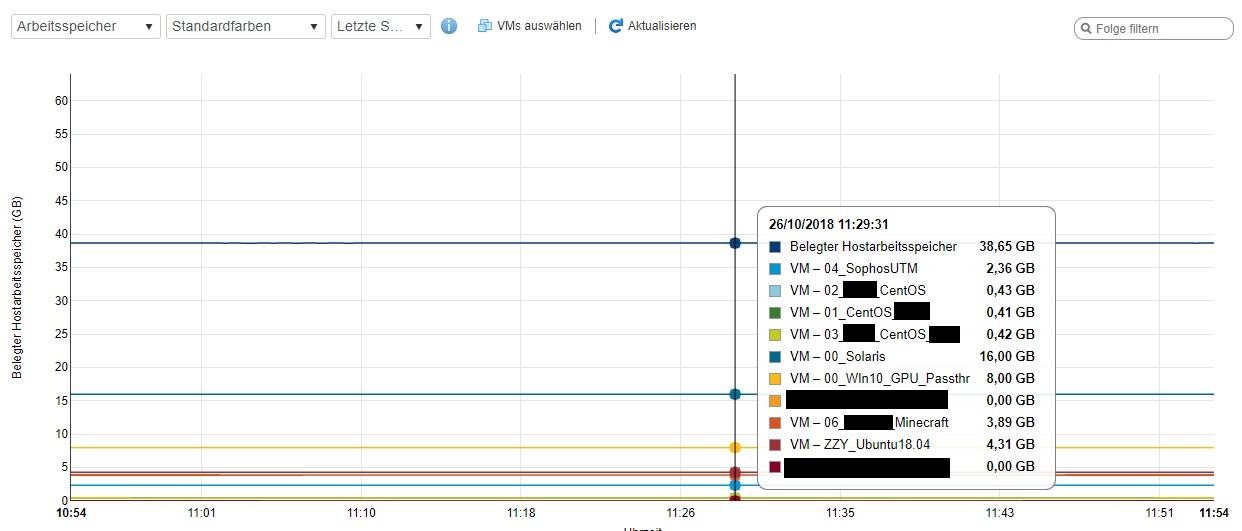Open the Arbeitsspeicher metric dropdown

[86, 26]
